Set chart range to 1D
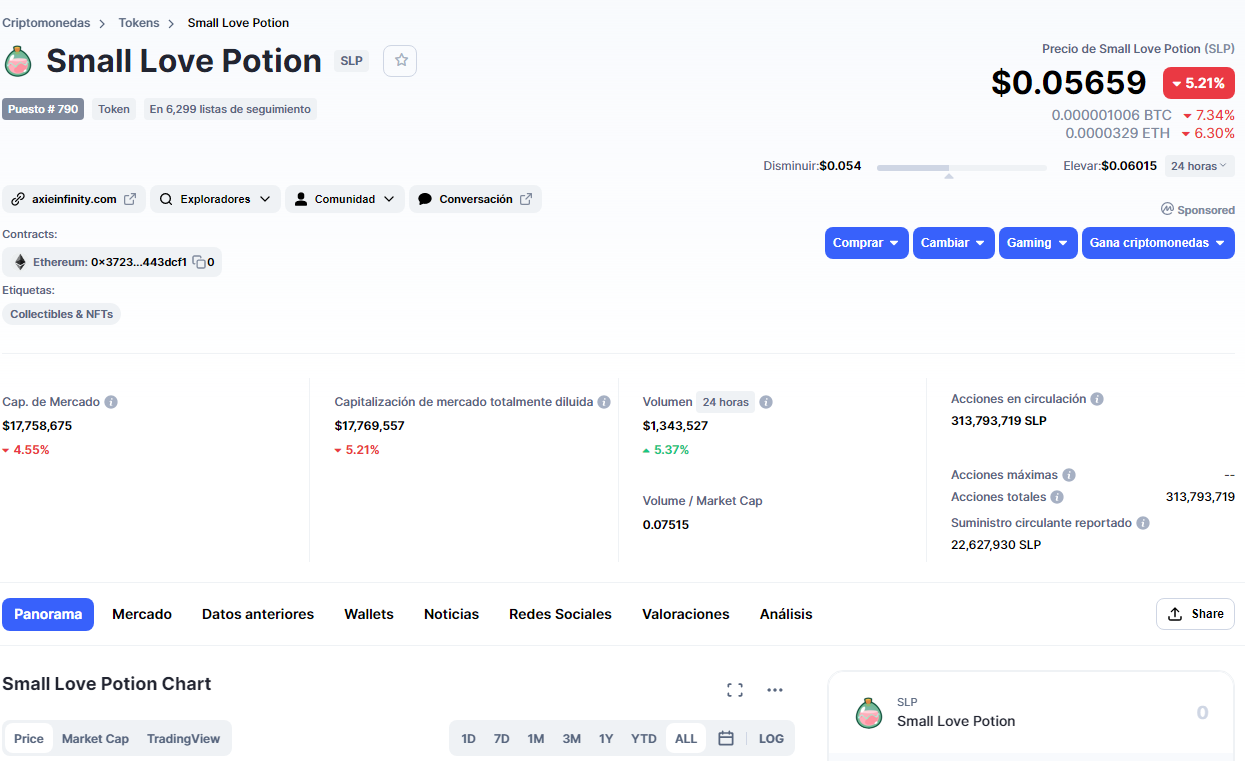 (x=468, y=739)
